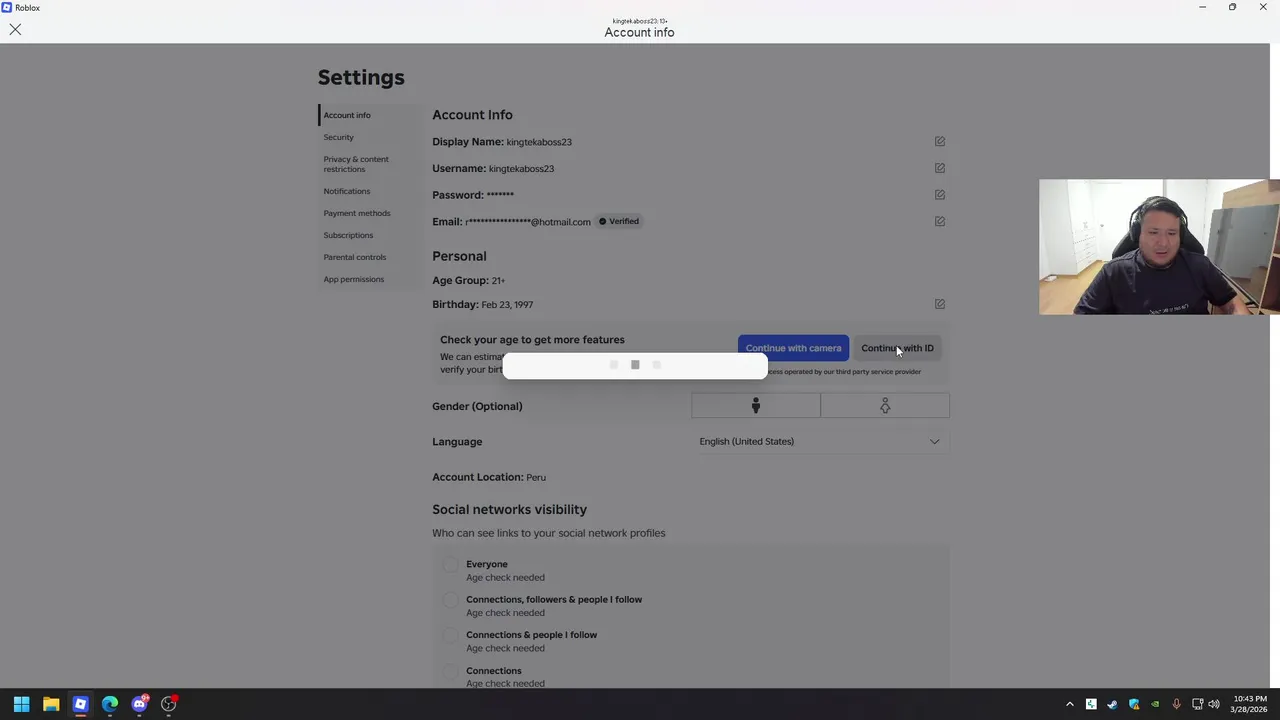Open the Subscriptions tab
The image size is (1280, 720).
coord(348,235)
